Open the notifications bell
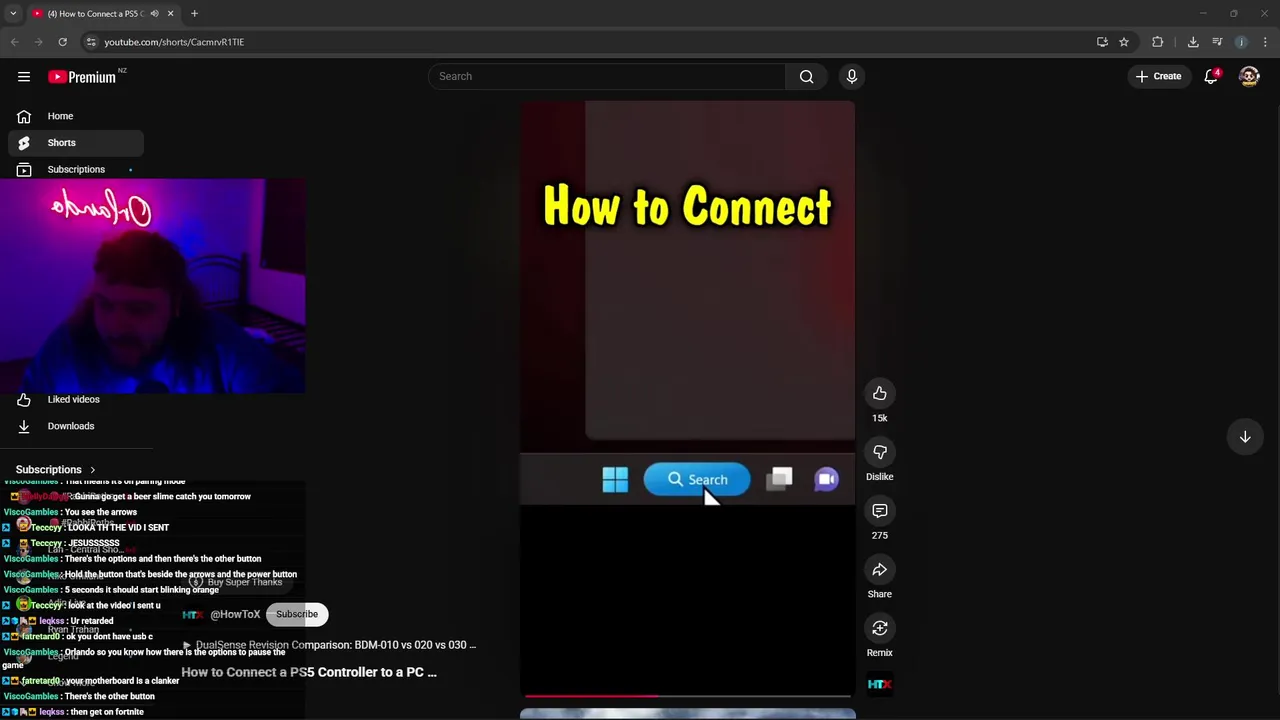The height and width of the screenshot is (720, 1280). click(x=1211, y=76)
